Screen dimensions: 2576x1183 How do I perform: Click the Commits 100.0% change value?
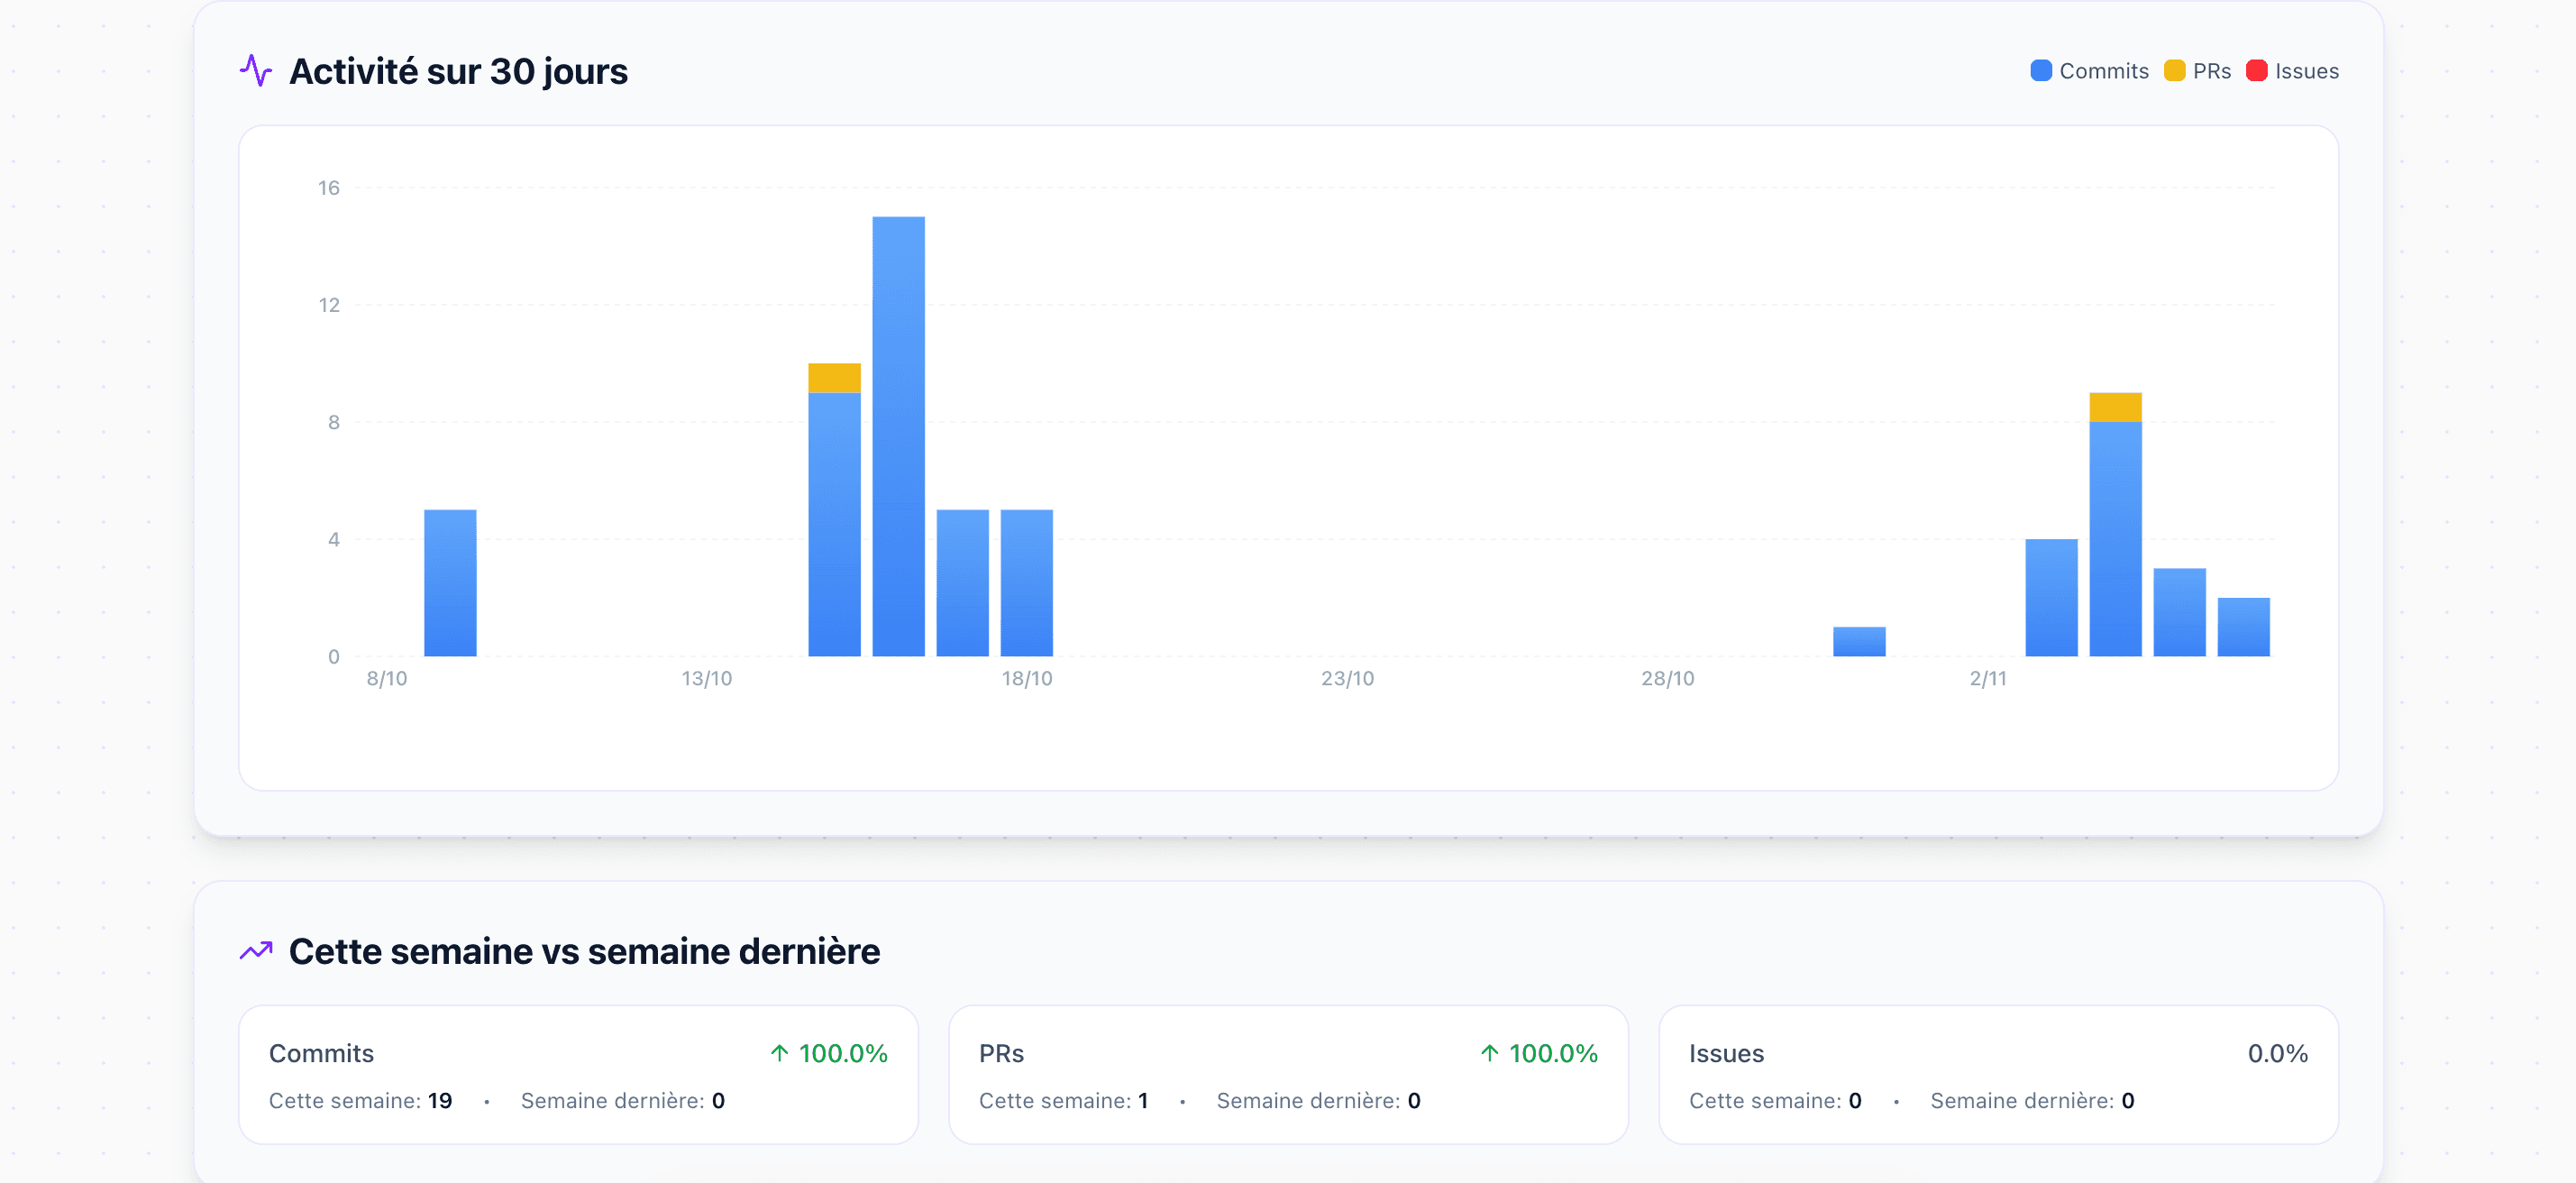click(845, 1052)
